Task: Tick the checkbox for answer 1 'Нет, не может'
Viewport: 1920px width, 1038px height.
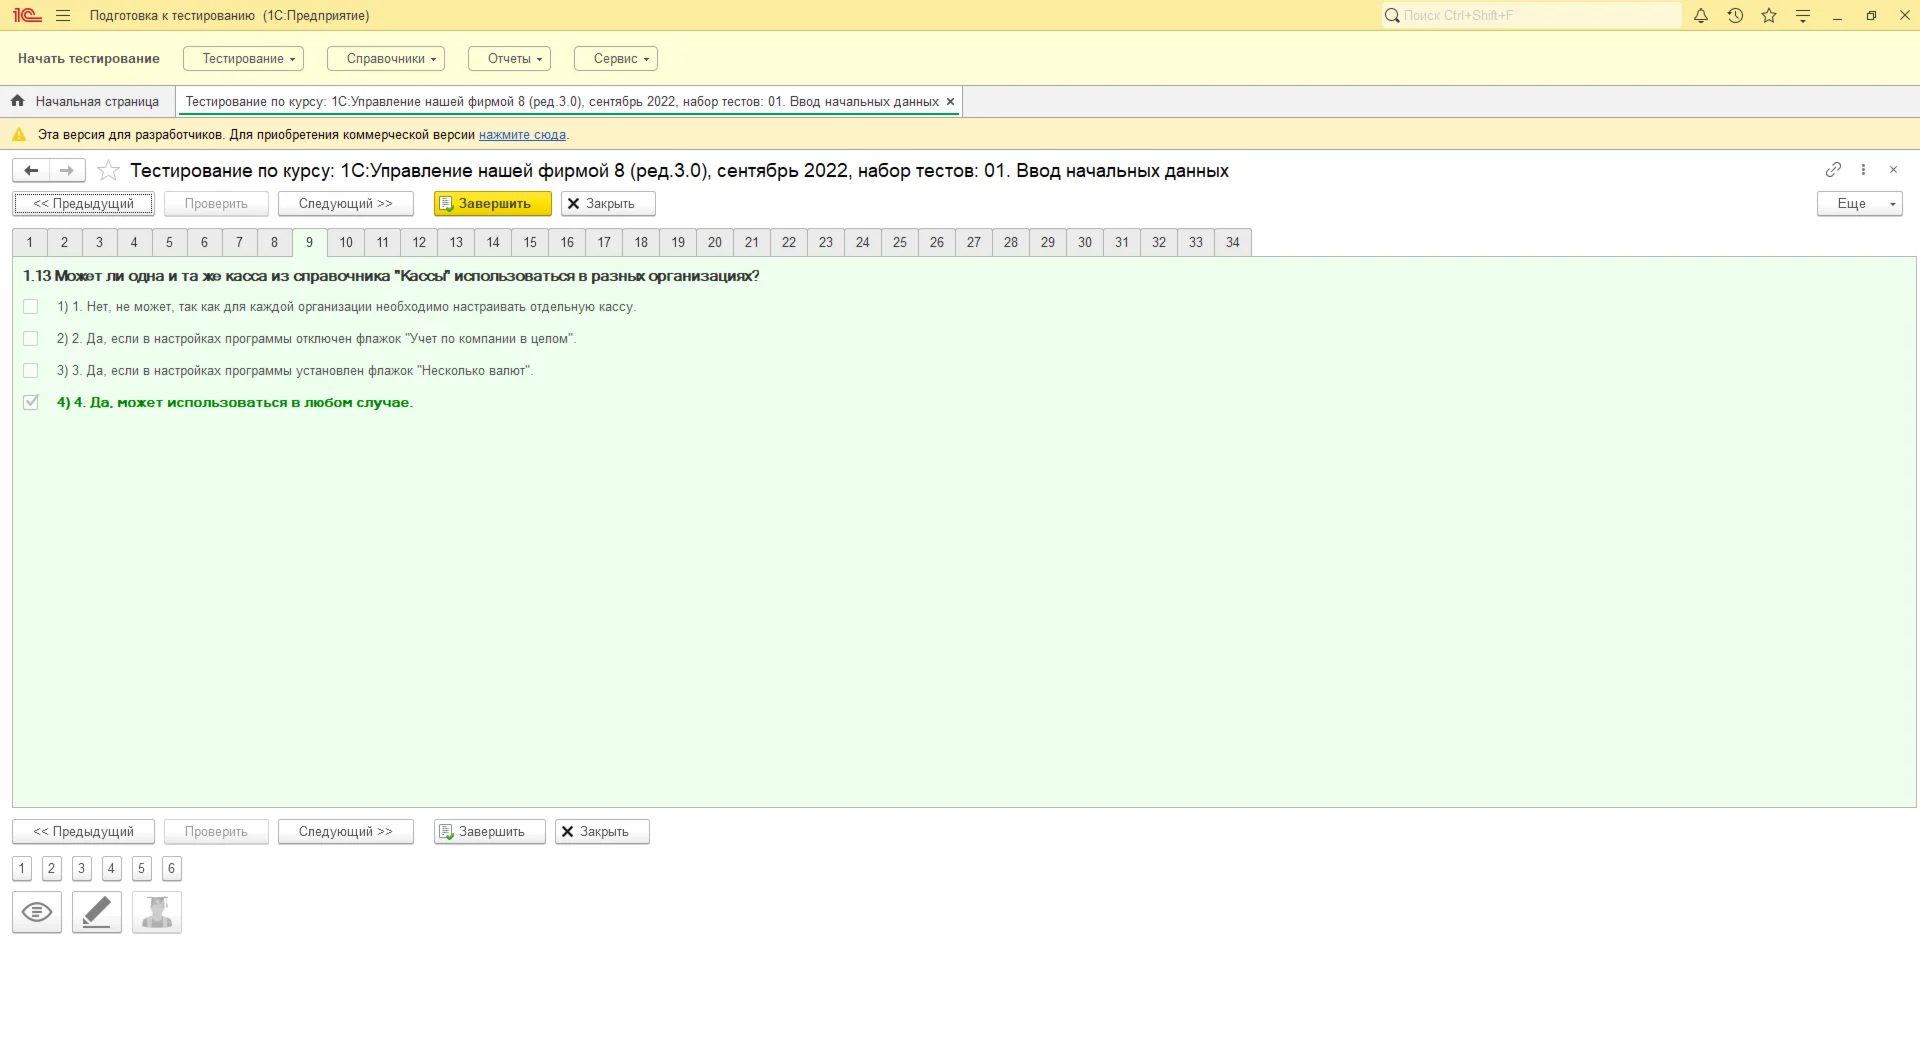Action: pyautogui.click(x=31, y=307)
